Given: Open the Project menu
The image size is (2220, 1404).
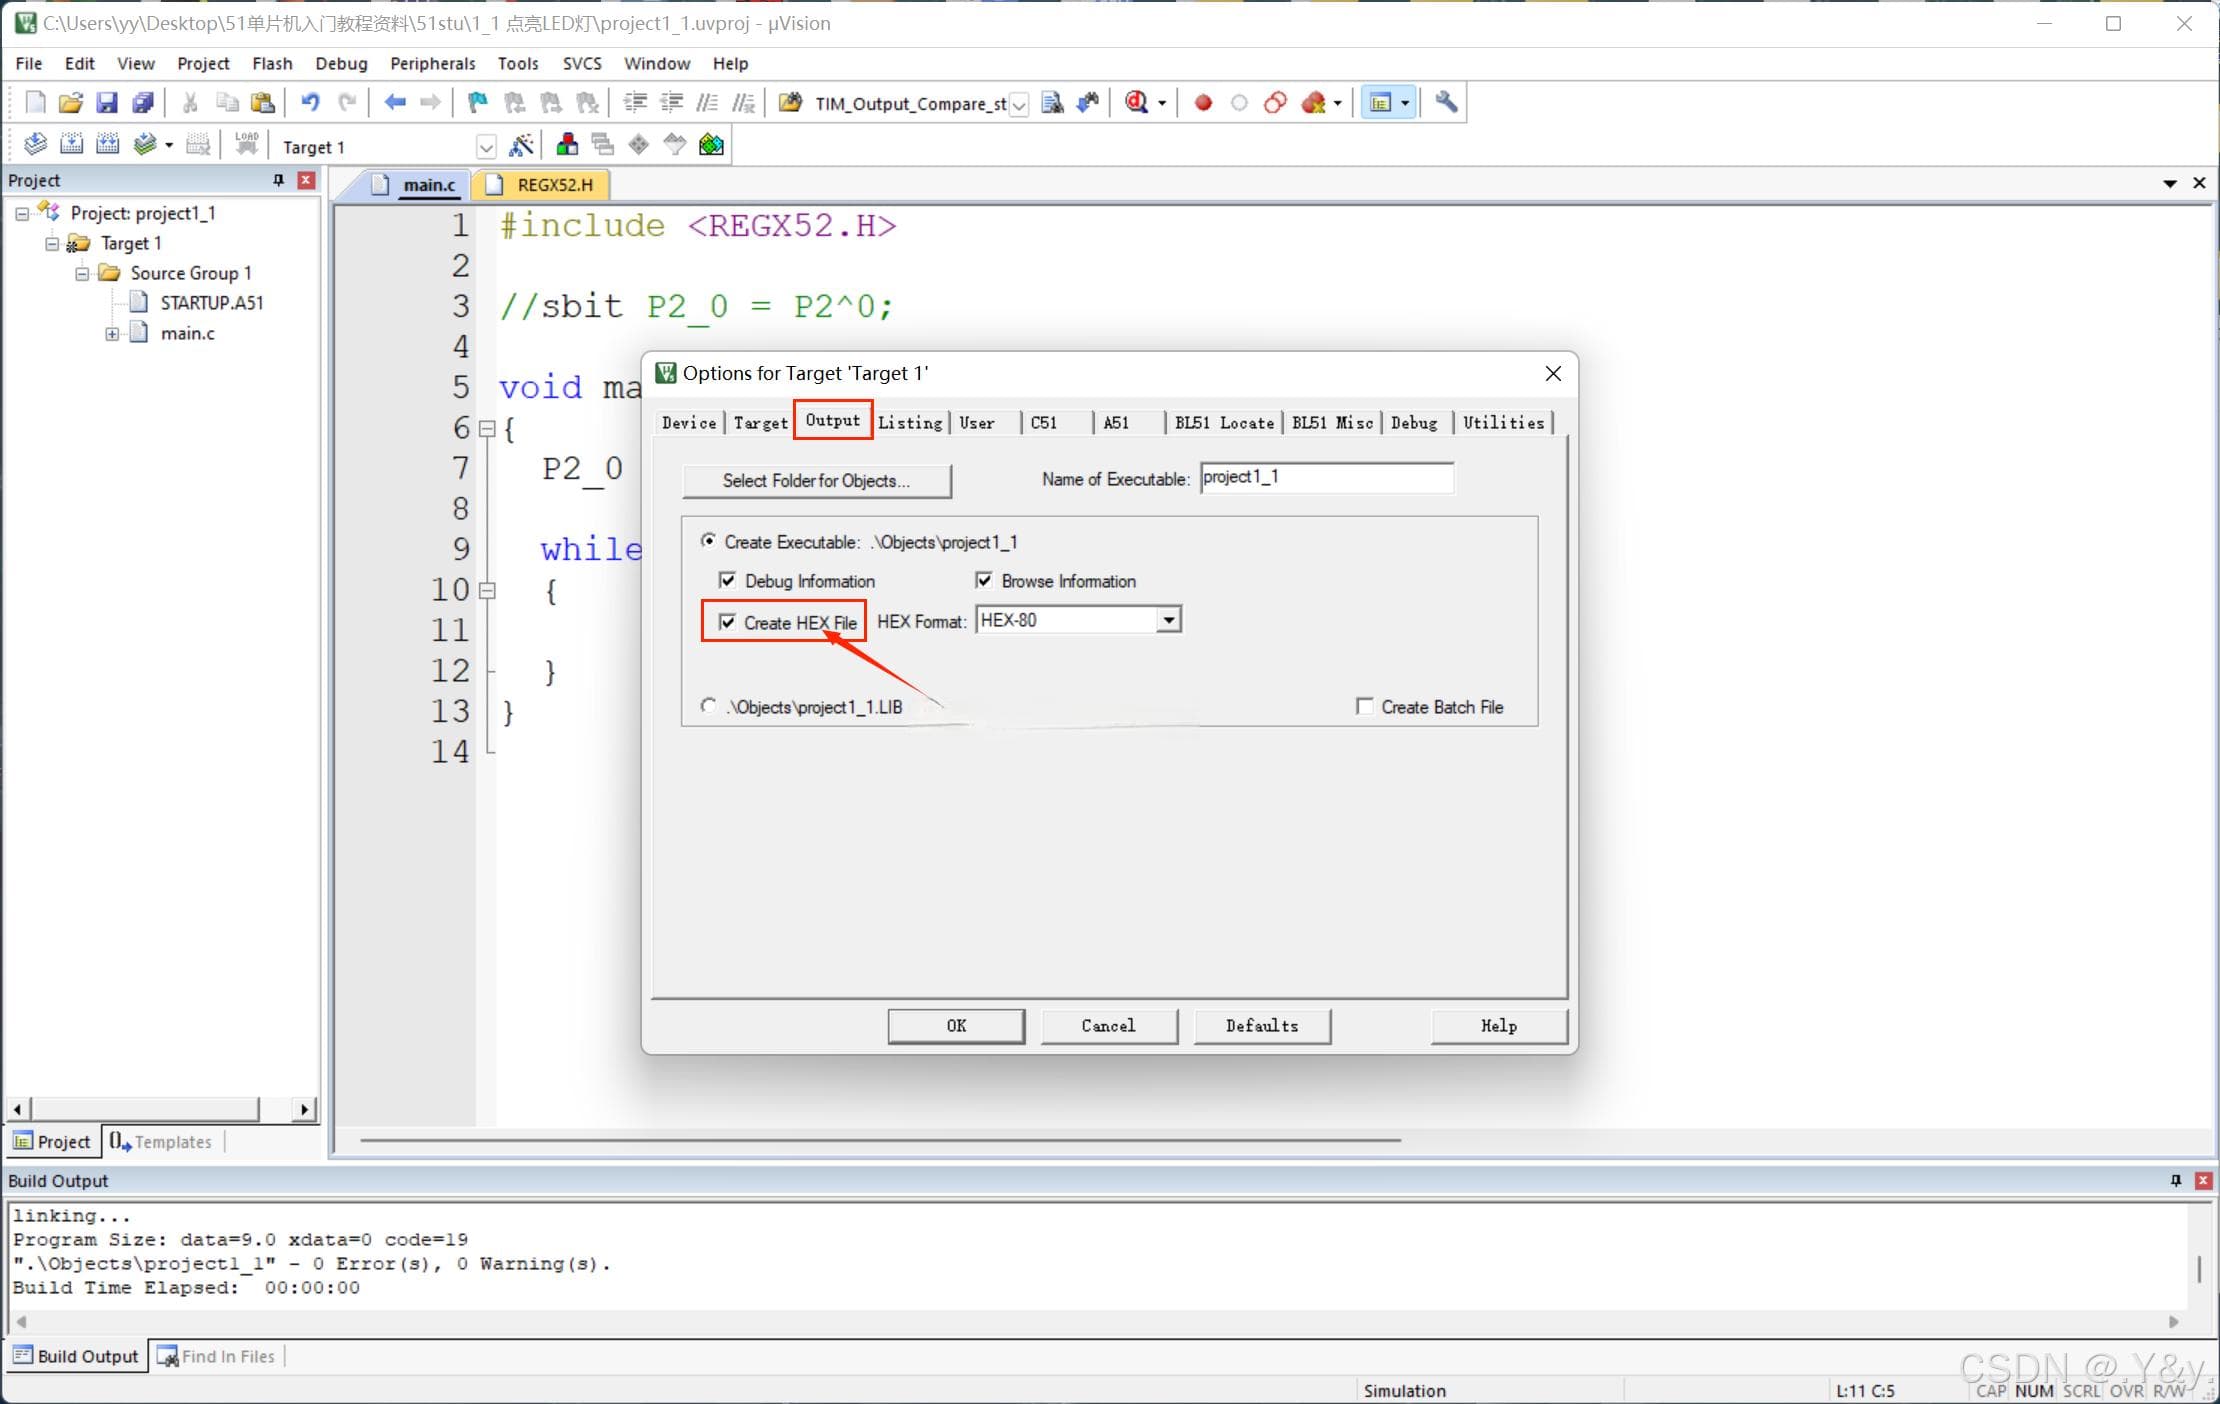Looking at the screenshot, I should tap(203, 63).
